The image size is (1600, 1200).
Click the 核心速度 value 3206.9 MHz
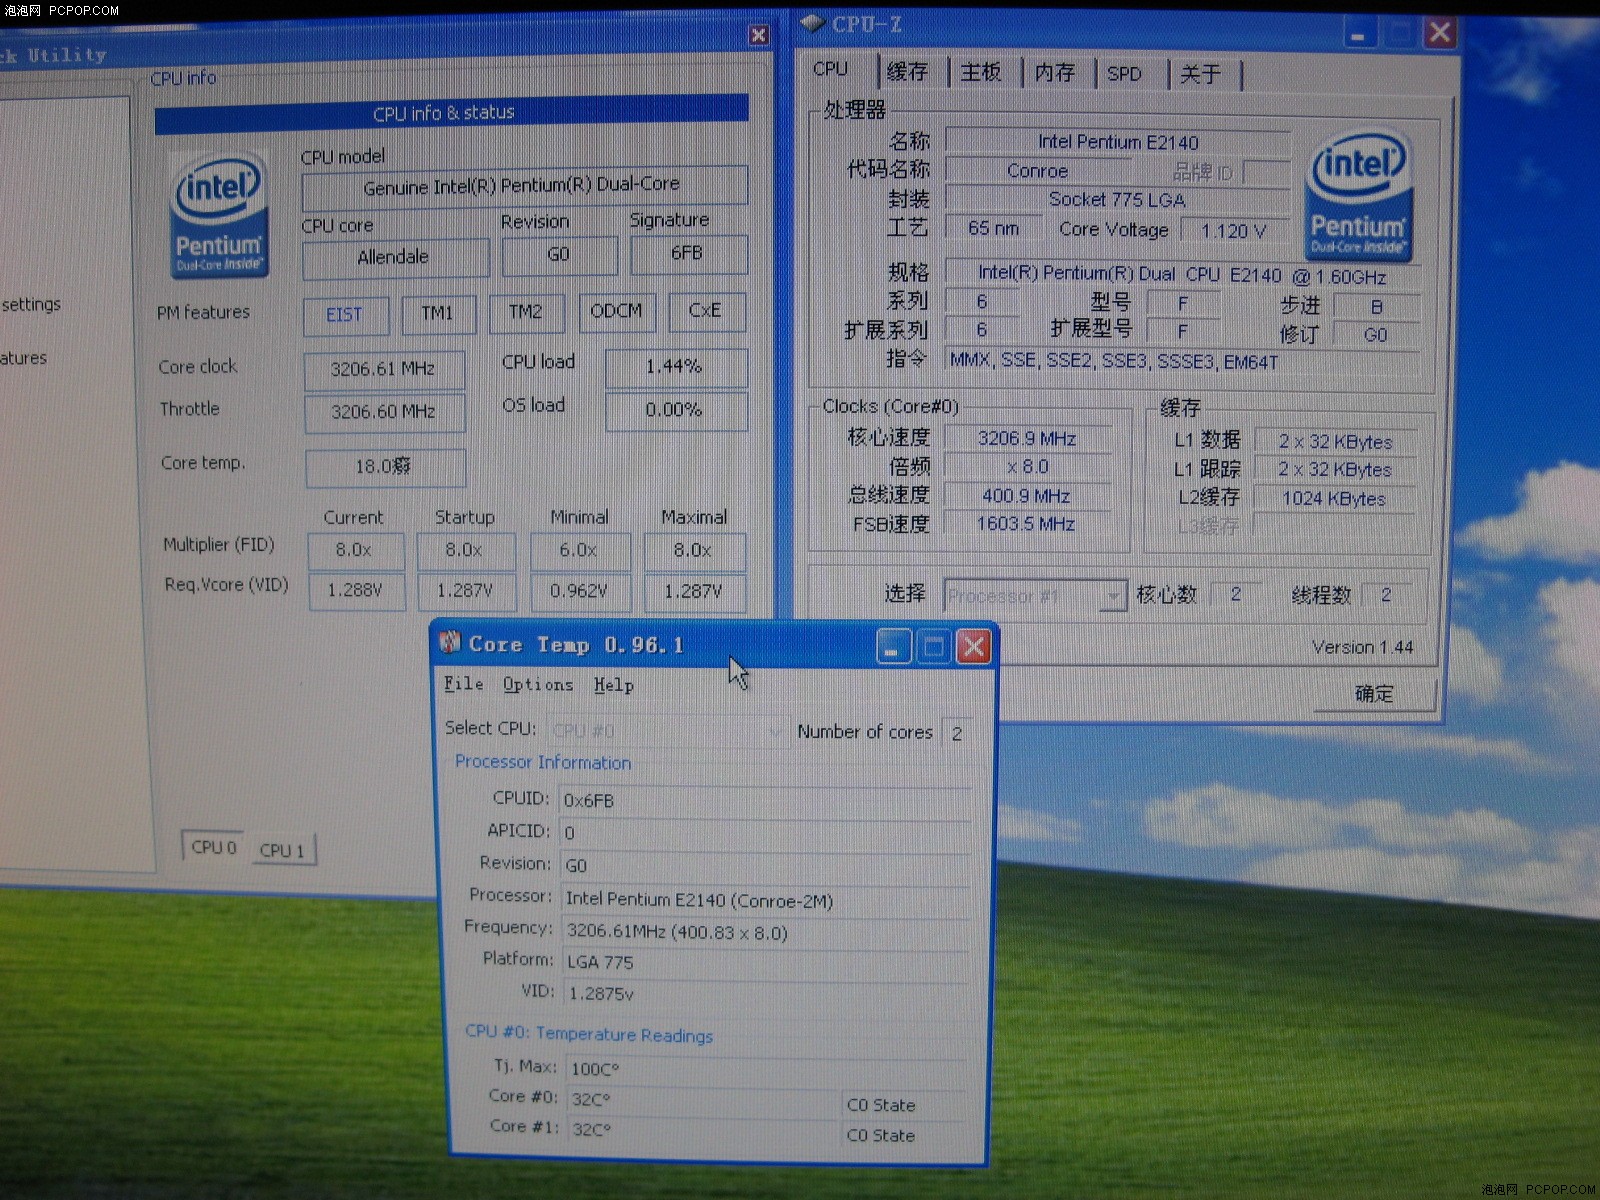coord(1028,438)
